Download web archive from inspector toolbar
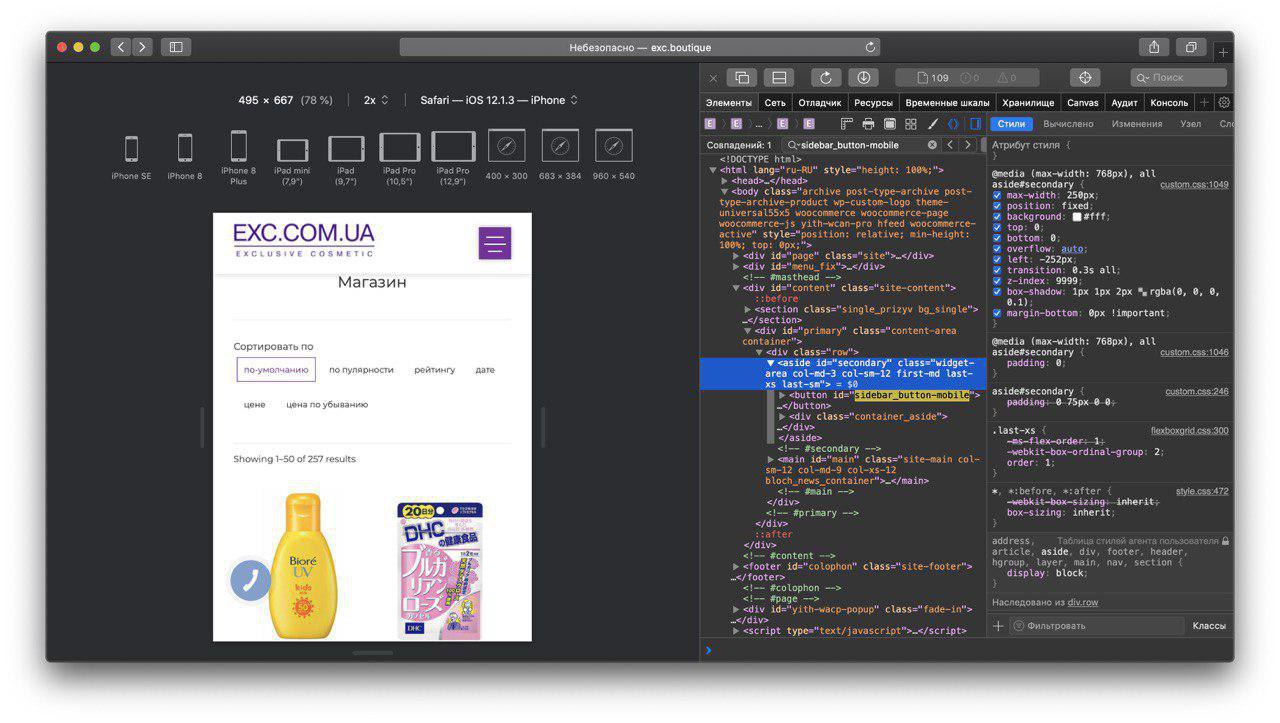Screen dimensions: 1280x723 pos(863,77)
